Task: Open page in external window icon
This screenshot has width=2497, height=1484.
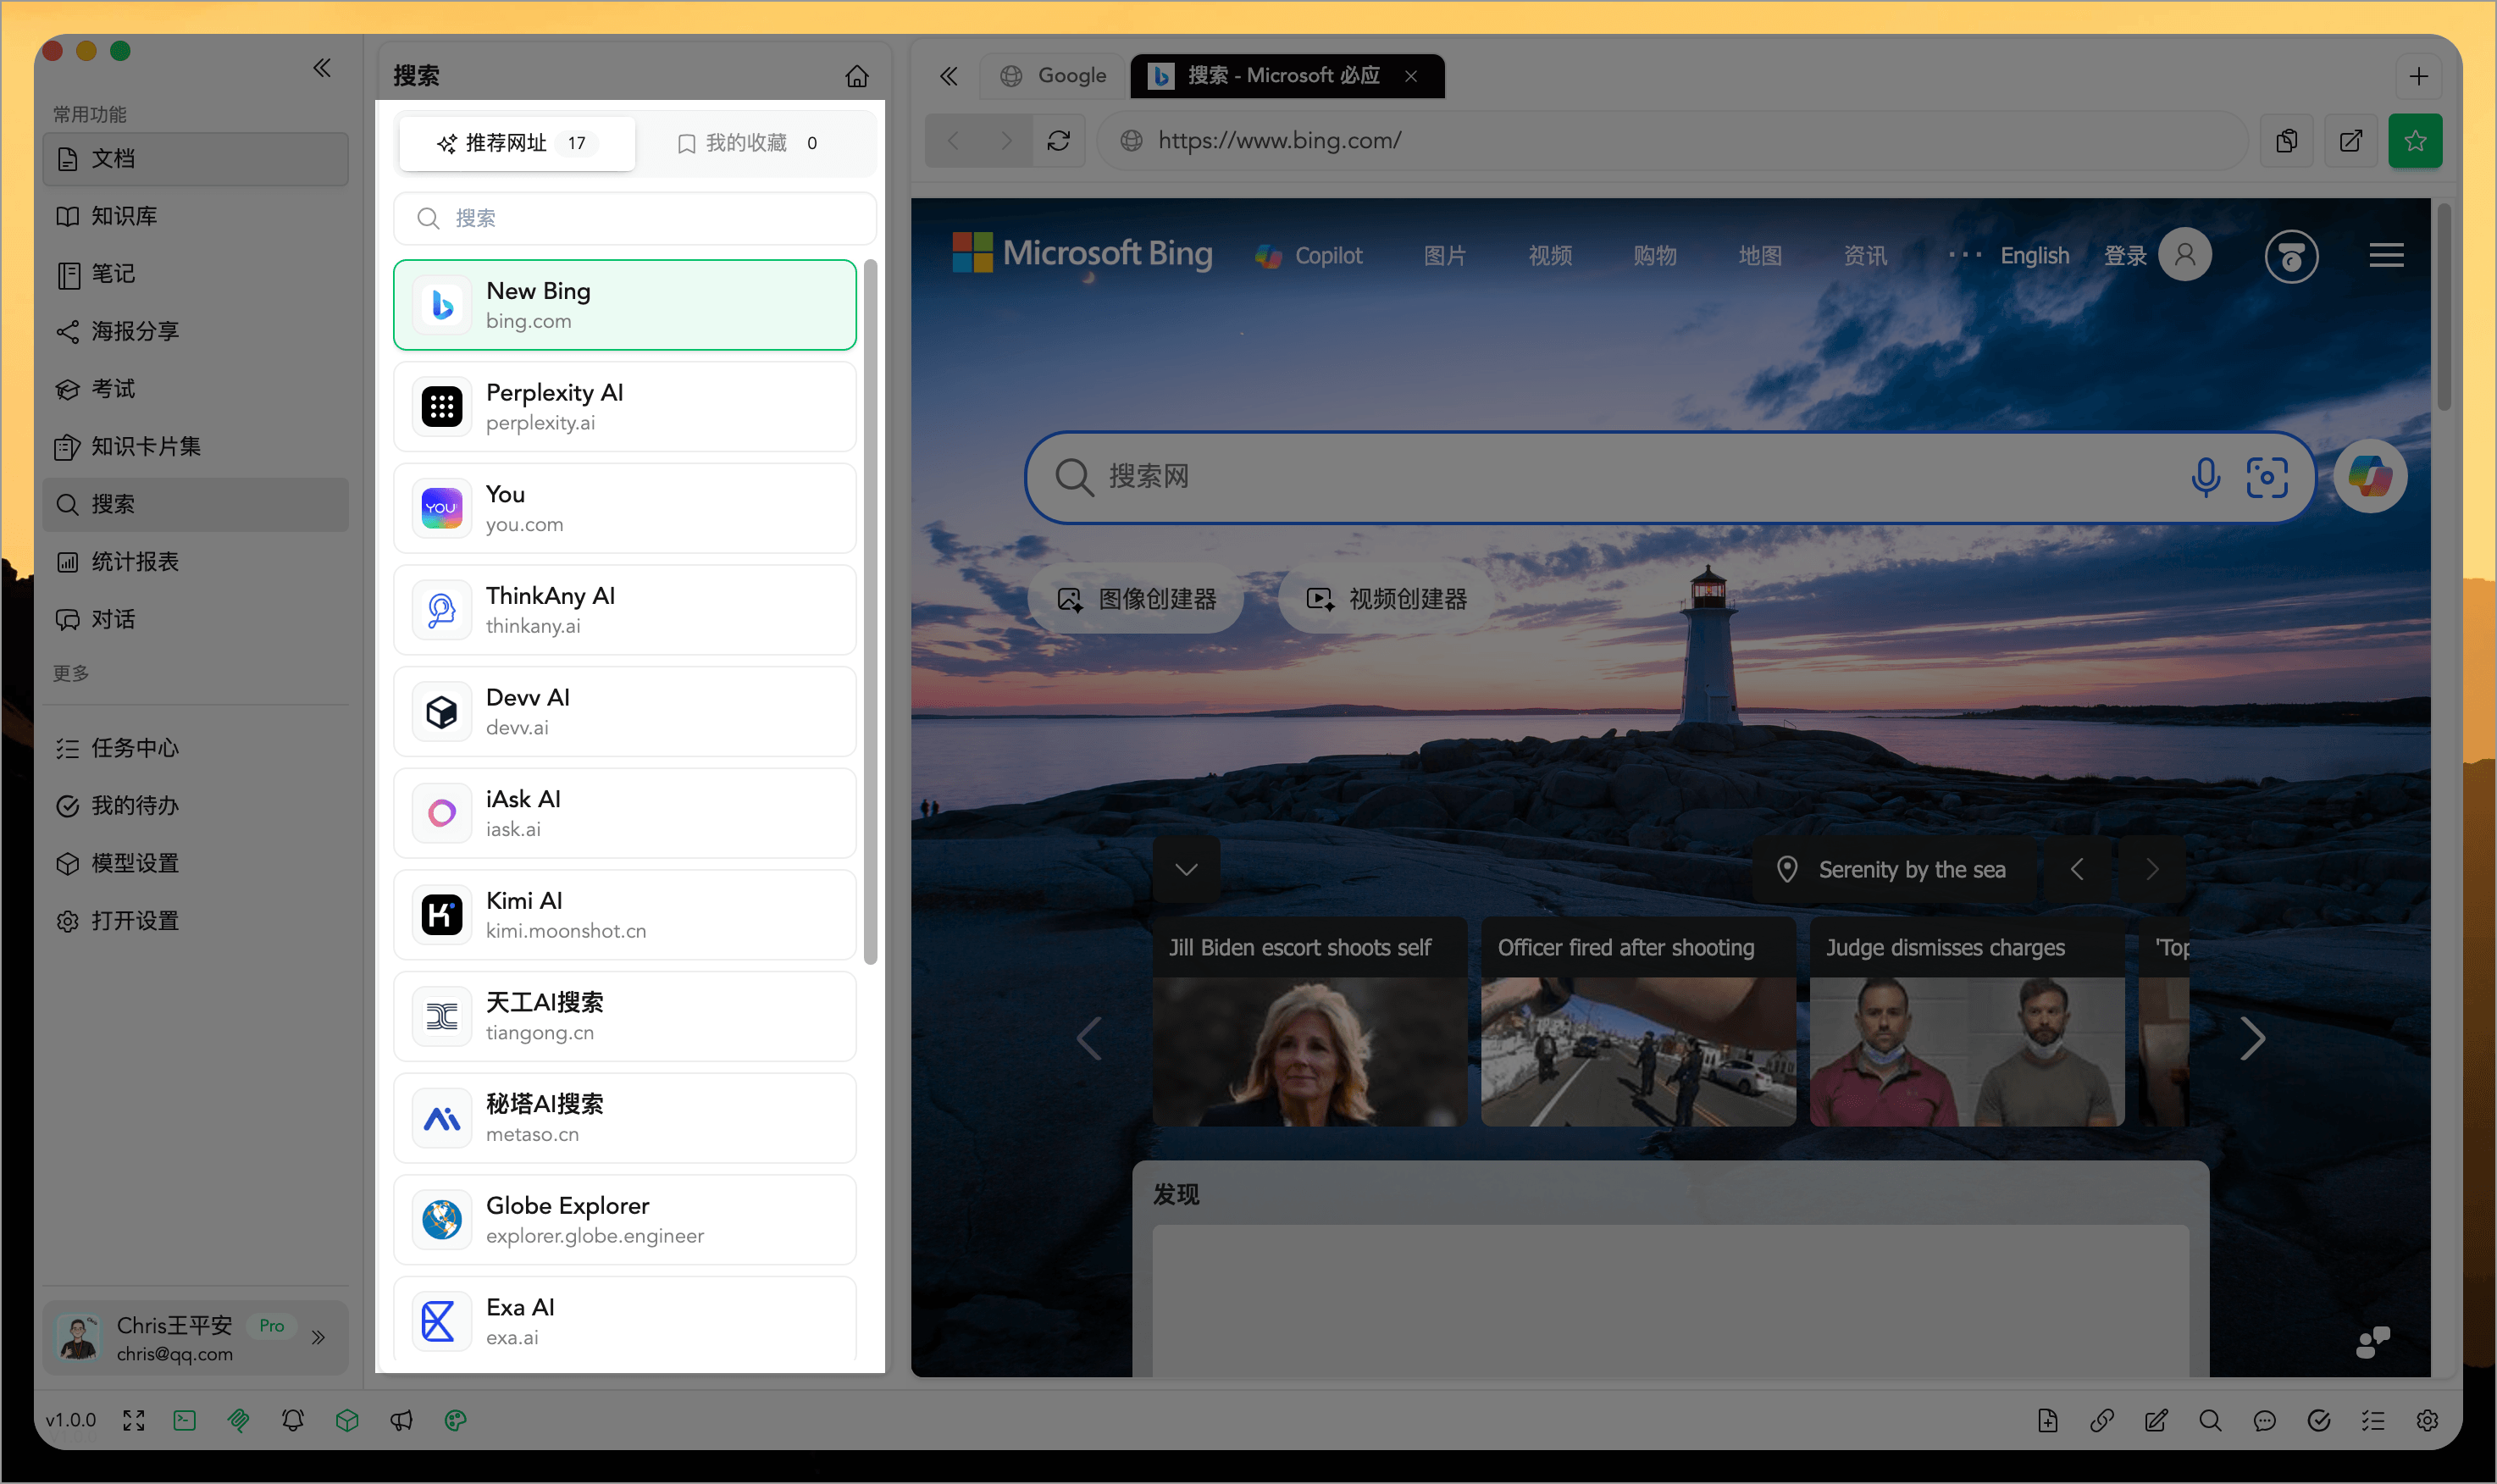Action: [2350, 141]
